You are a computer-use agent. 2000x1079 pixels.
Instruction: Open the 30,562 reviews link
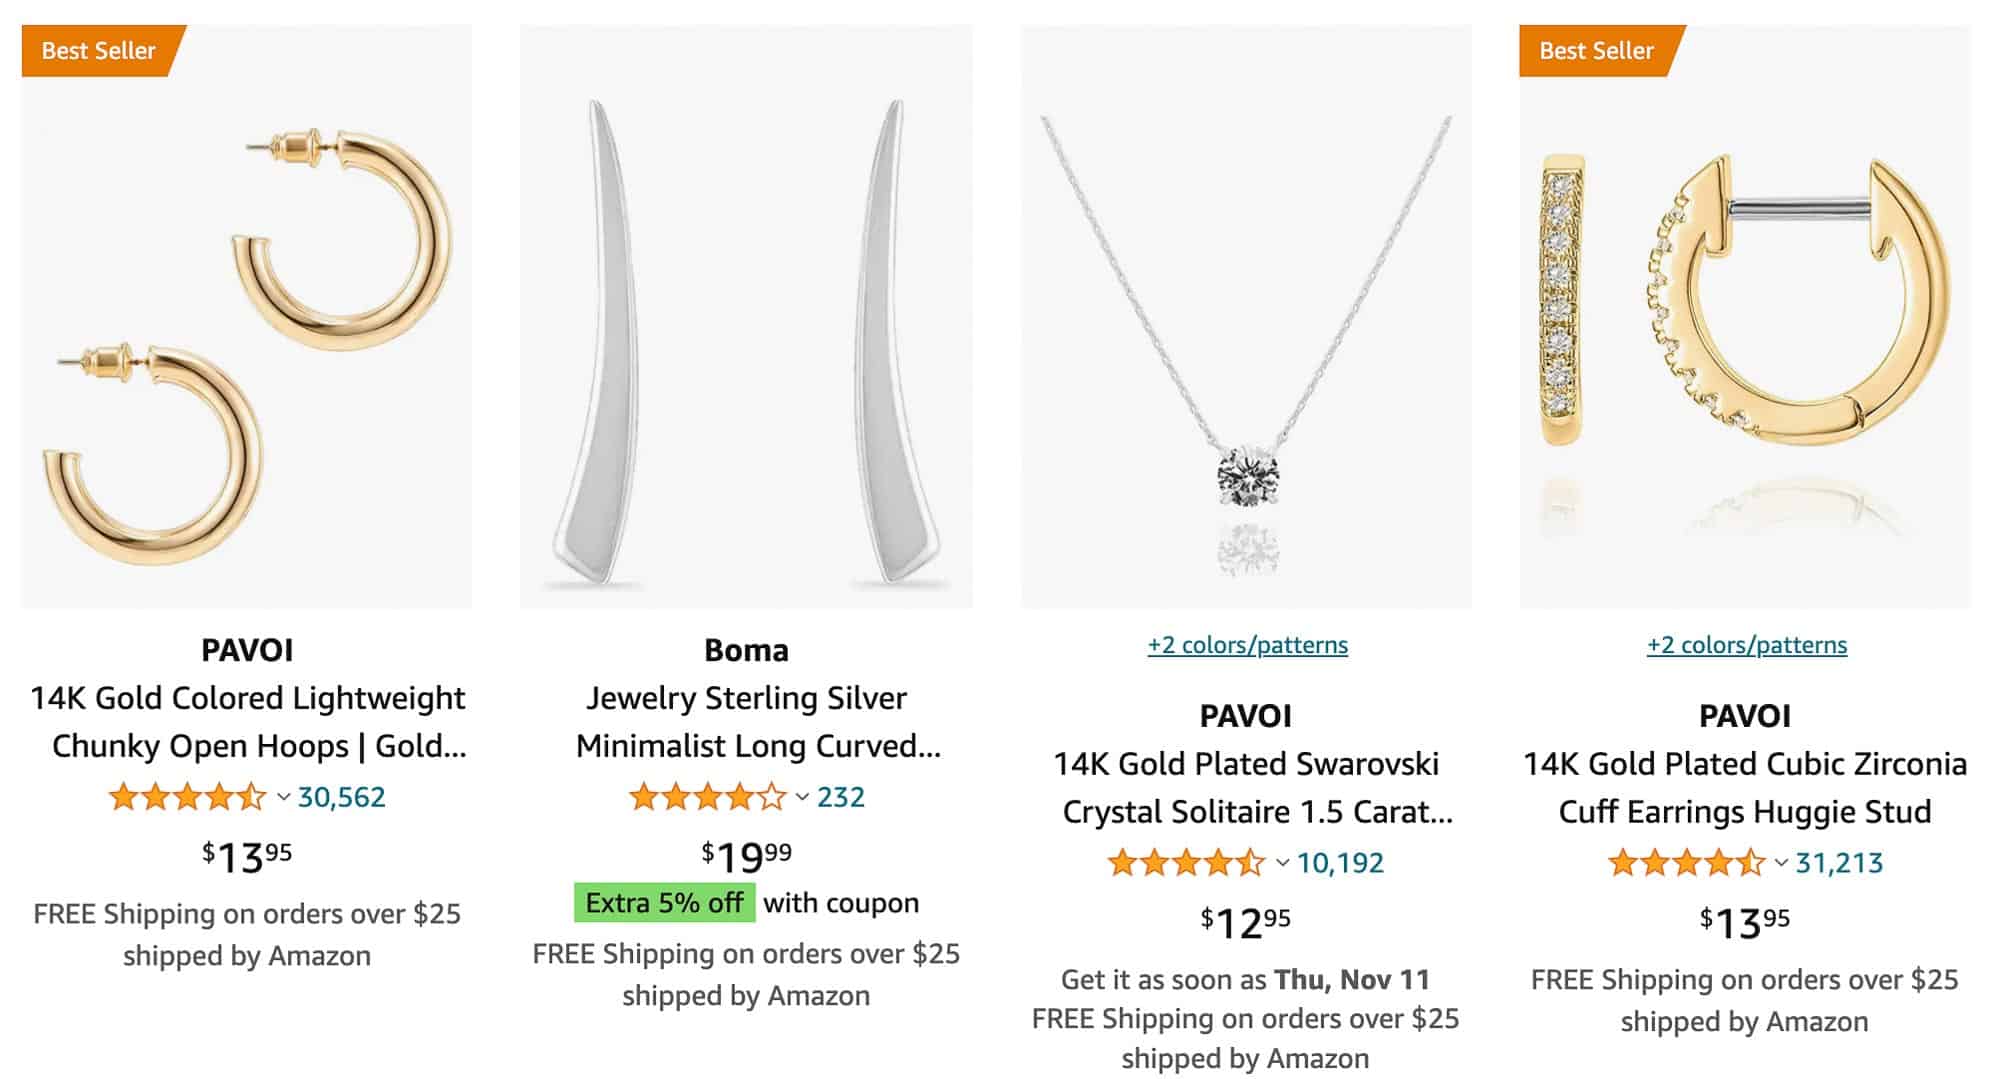342,797
